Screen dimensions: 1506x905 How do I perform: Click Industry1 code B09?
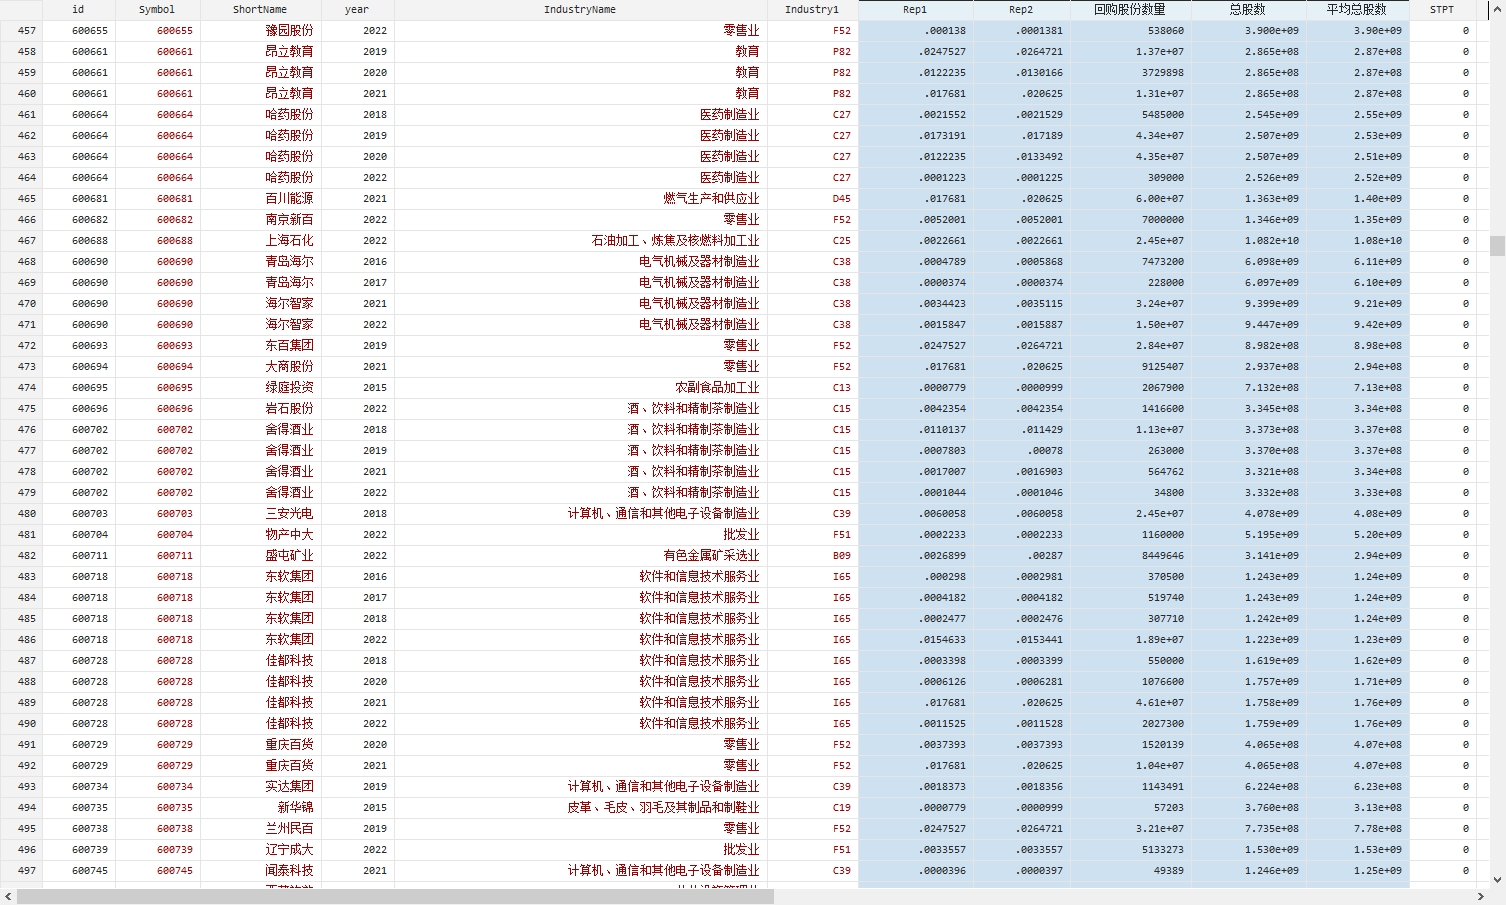pos(841,555)
